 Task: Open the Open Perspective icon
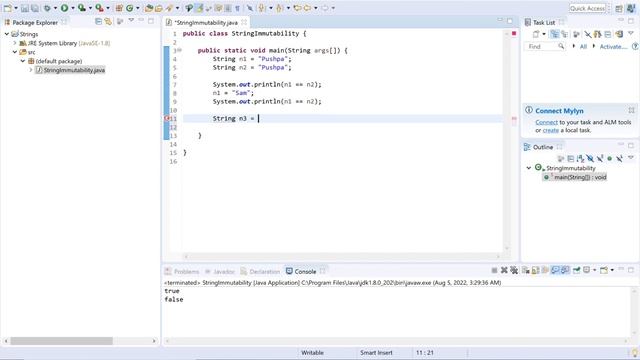619,9
